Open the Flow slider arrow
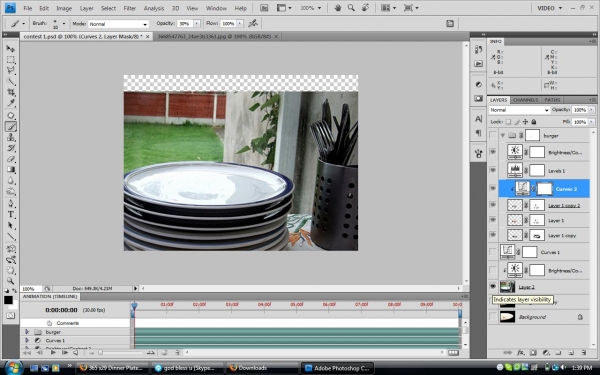 pos(240,24)
